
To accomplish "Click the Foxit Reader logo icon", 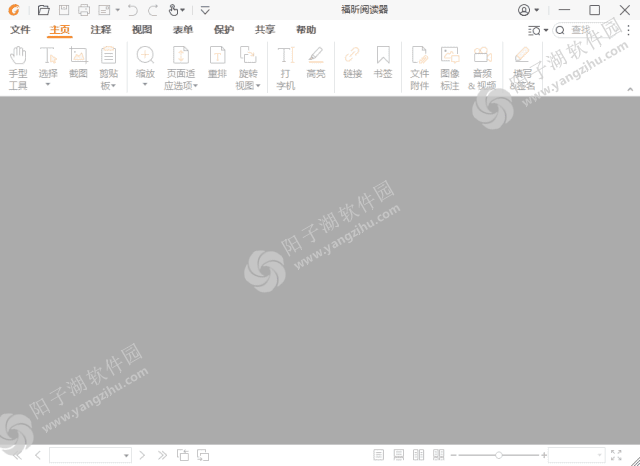I will [14, 10].
